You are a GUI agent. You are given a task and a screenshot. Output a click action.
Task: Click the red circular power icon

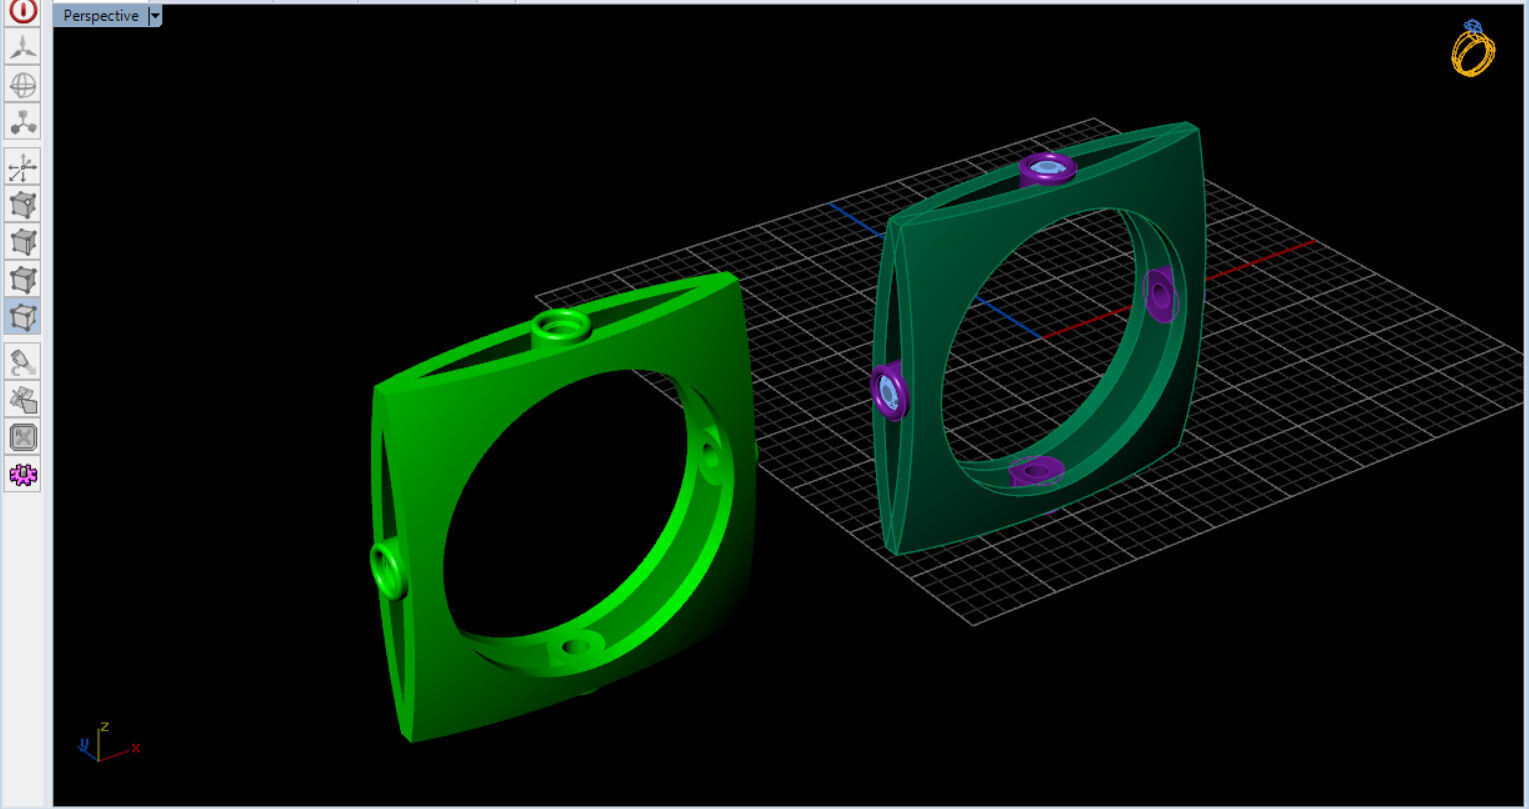[23, 11]
